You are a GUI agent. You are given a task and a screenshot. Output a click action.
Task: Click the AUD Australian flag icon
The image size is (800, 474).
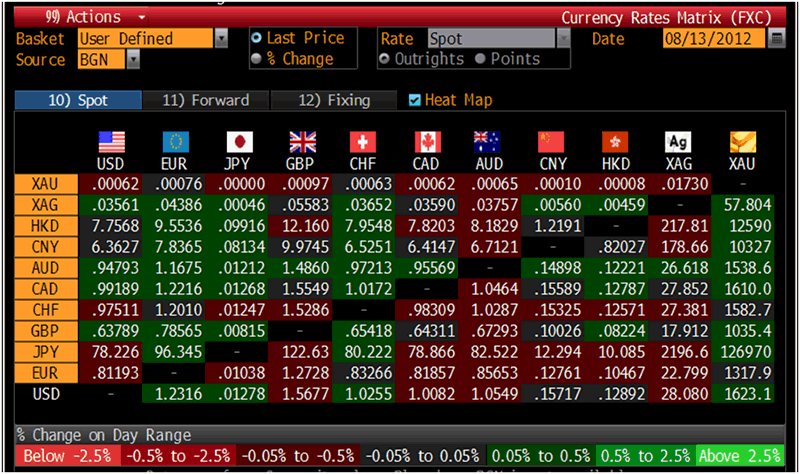coord(490,141)
